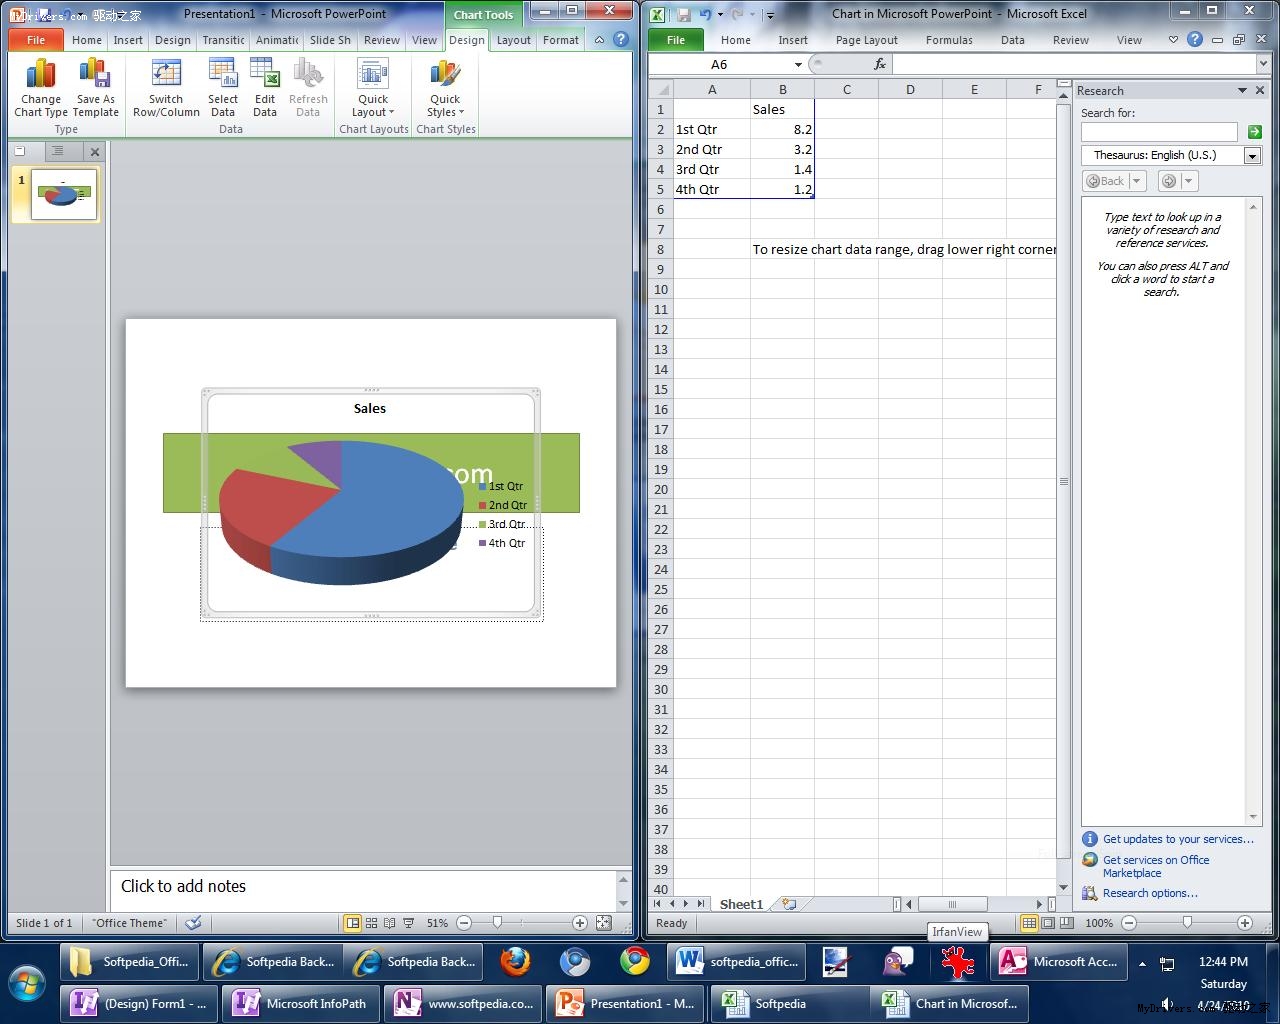This screenshot has width=1280, height=1024.
Task: Start research search with green arrow
Action: point(1254,132)
